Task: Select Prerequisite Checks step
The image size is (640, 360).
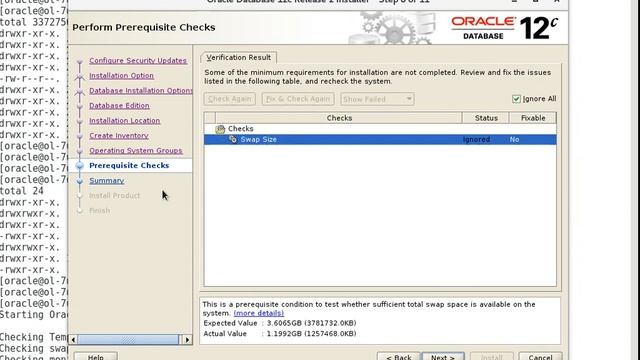Action: coord(129,166)
